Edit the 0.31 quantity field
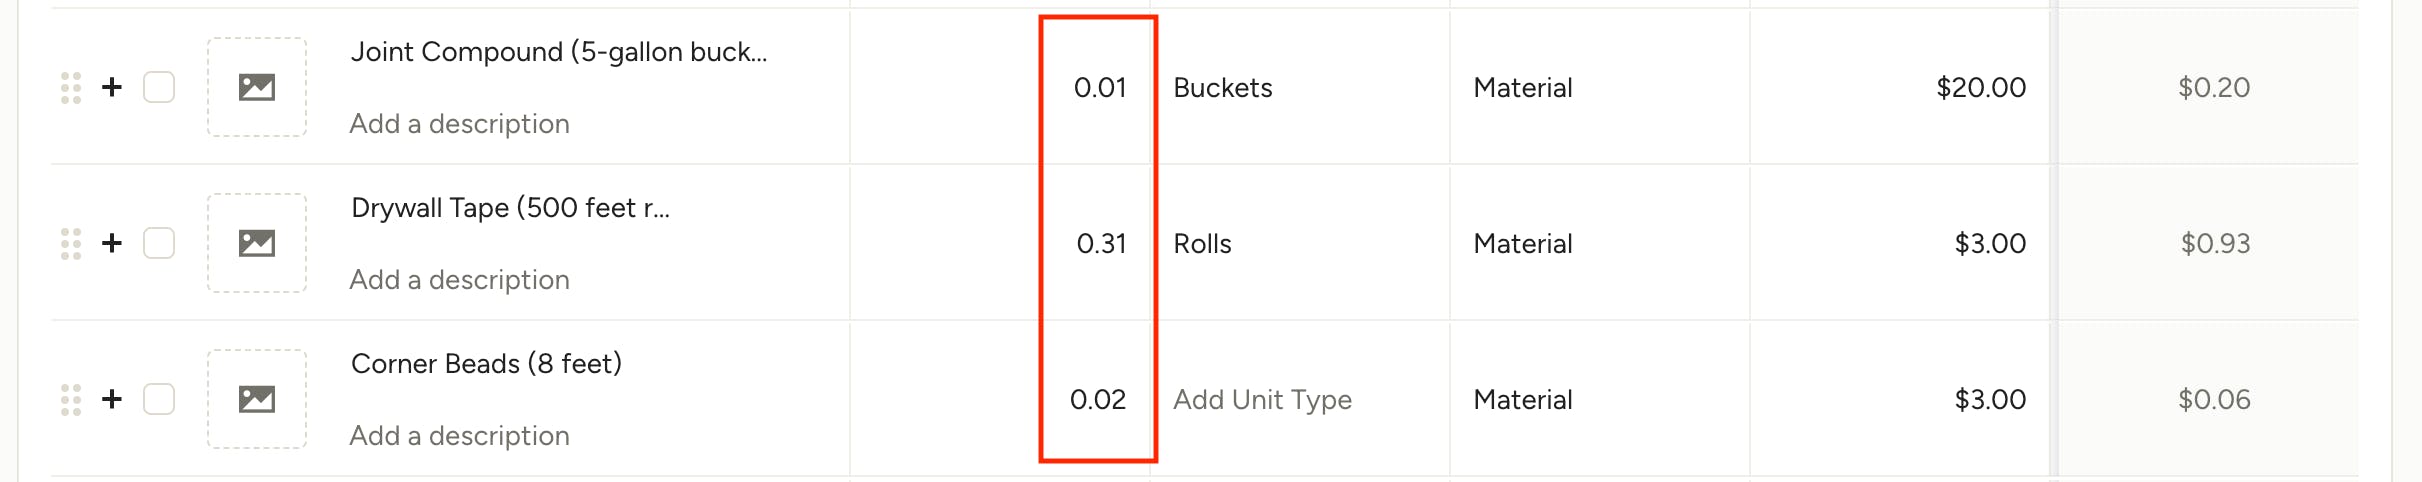 [x=1101, y=244]
